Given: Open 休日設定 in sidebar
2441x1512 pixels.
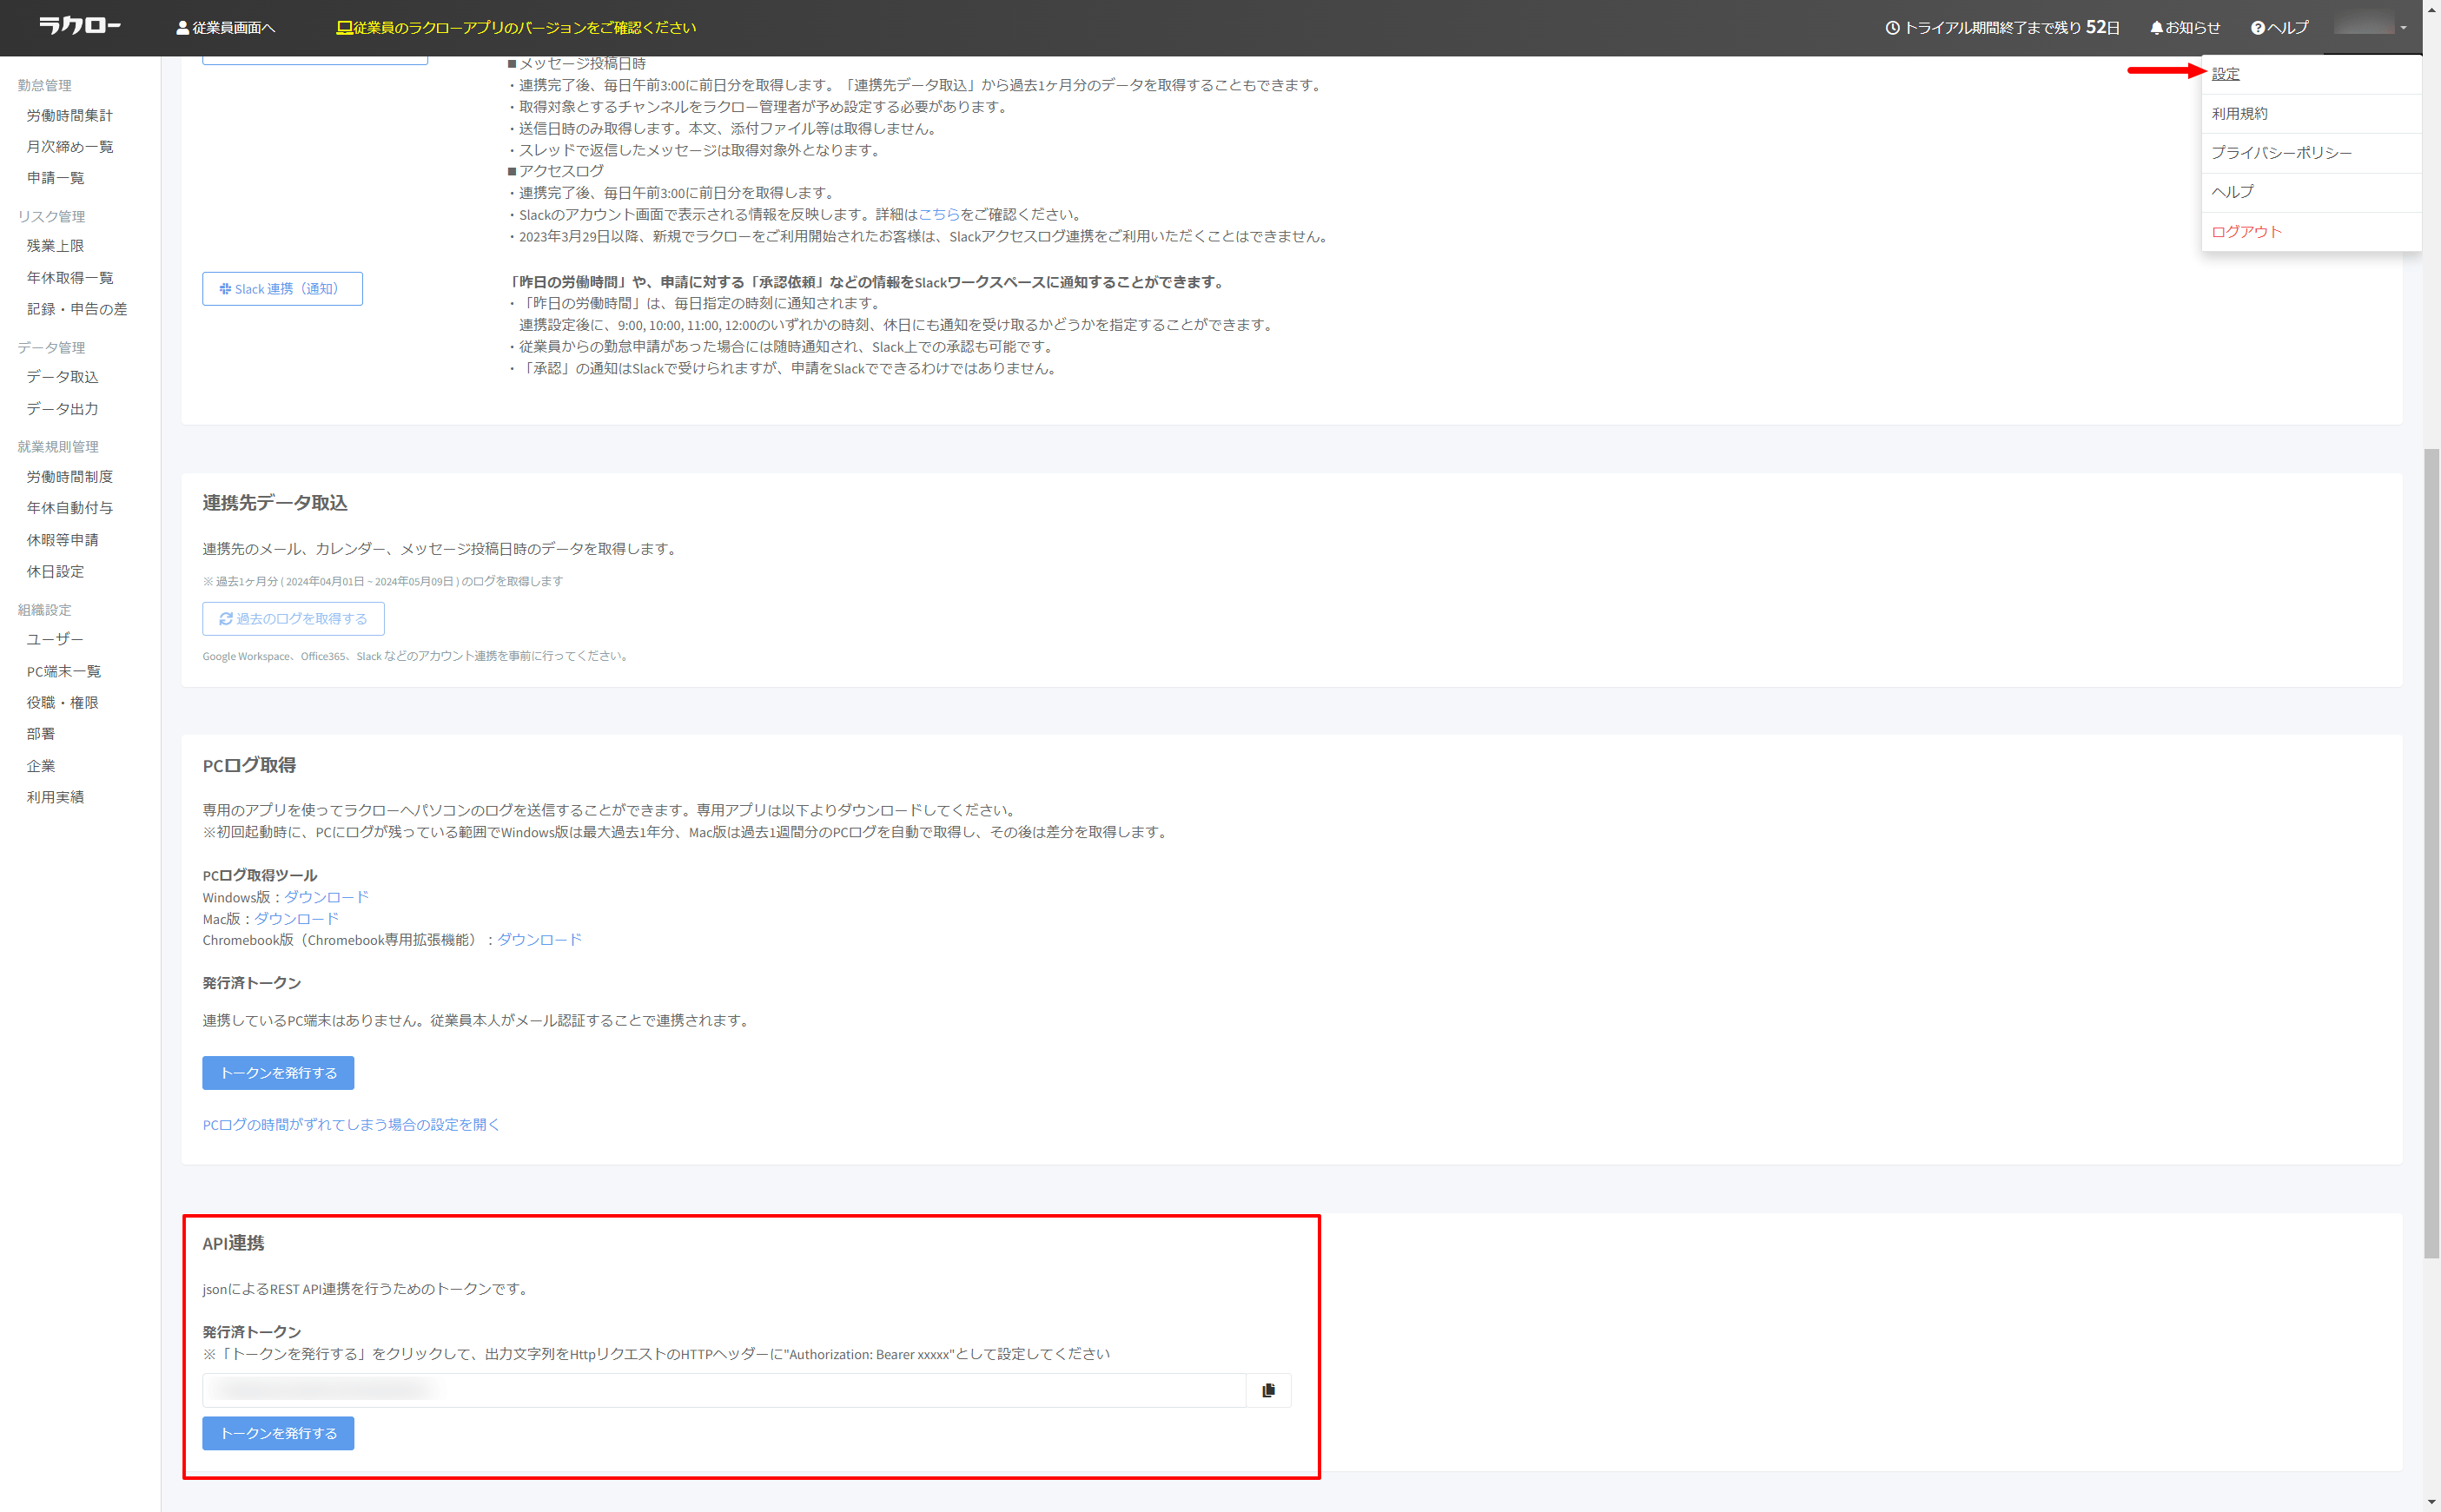Looking at the screenshot, I should 55,571.
